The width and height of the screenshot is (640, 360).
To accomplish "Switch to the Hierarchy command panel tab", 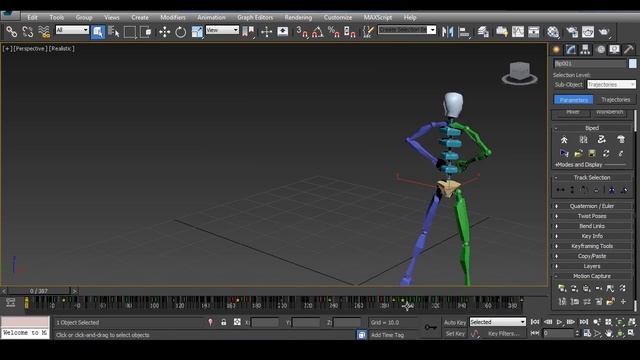I will [585, 50].
